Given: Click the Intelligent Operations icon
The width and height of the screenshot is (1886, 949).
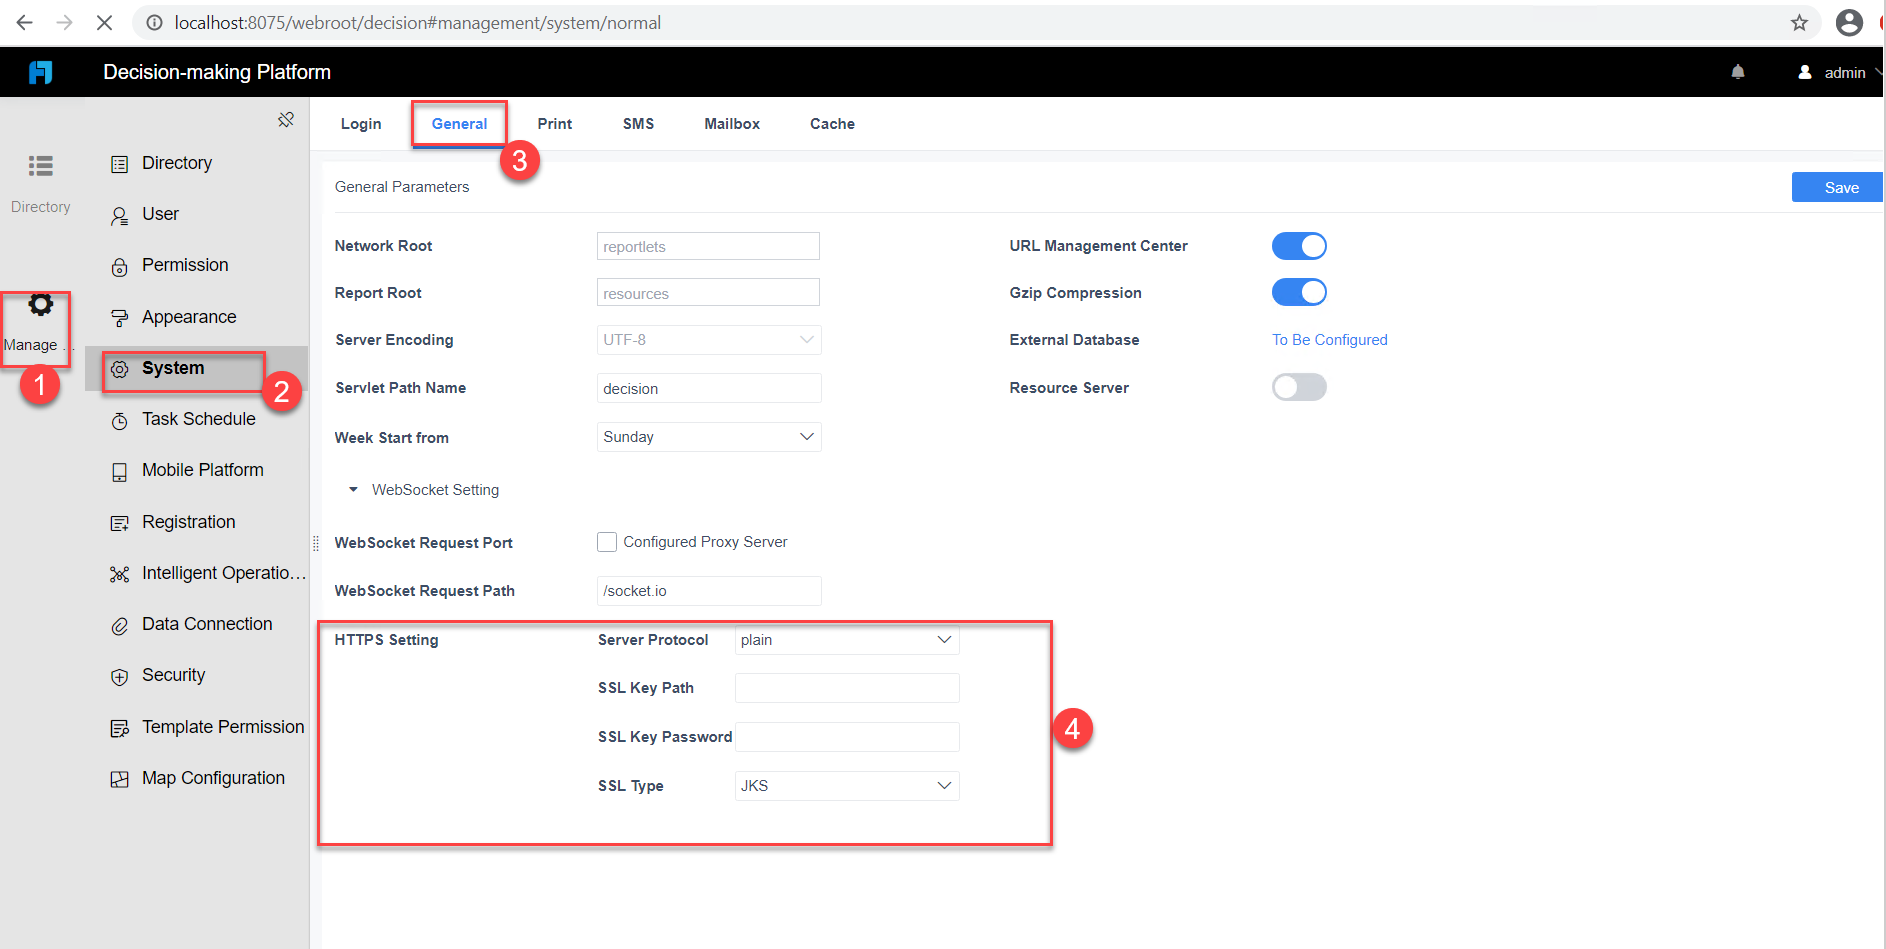Looking at the screenshot, I should click(120, 574).
